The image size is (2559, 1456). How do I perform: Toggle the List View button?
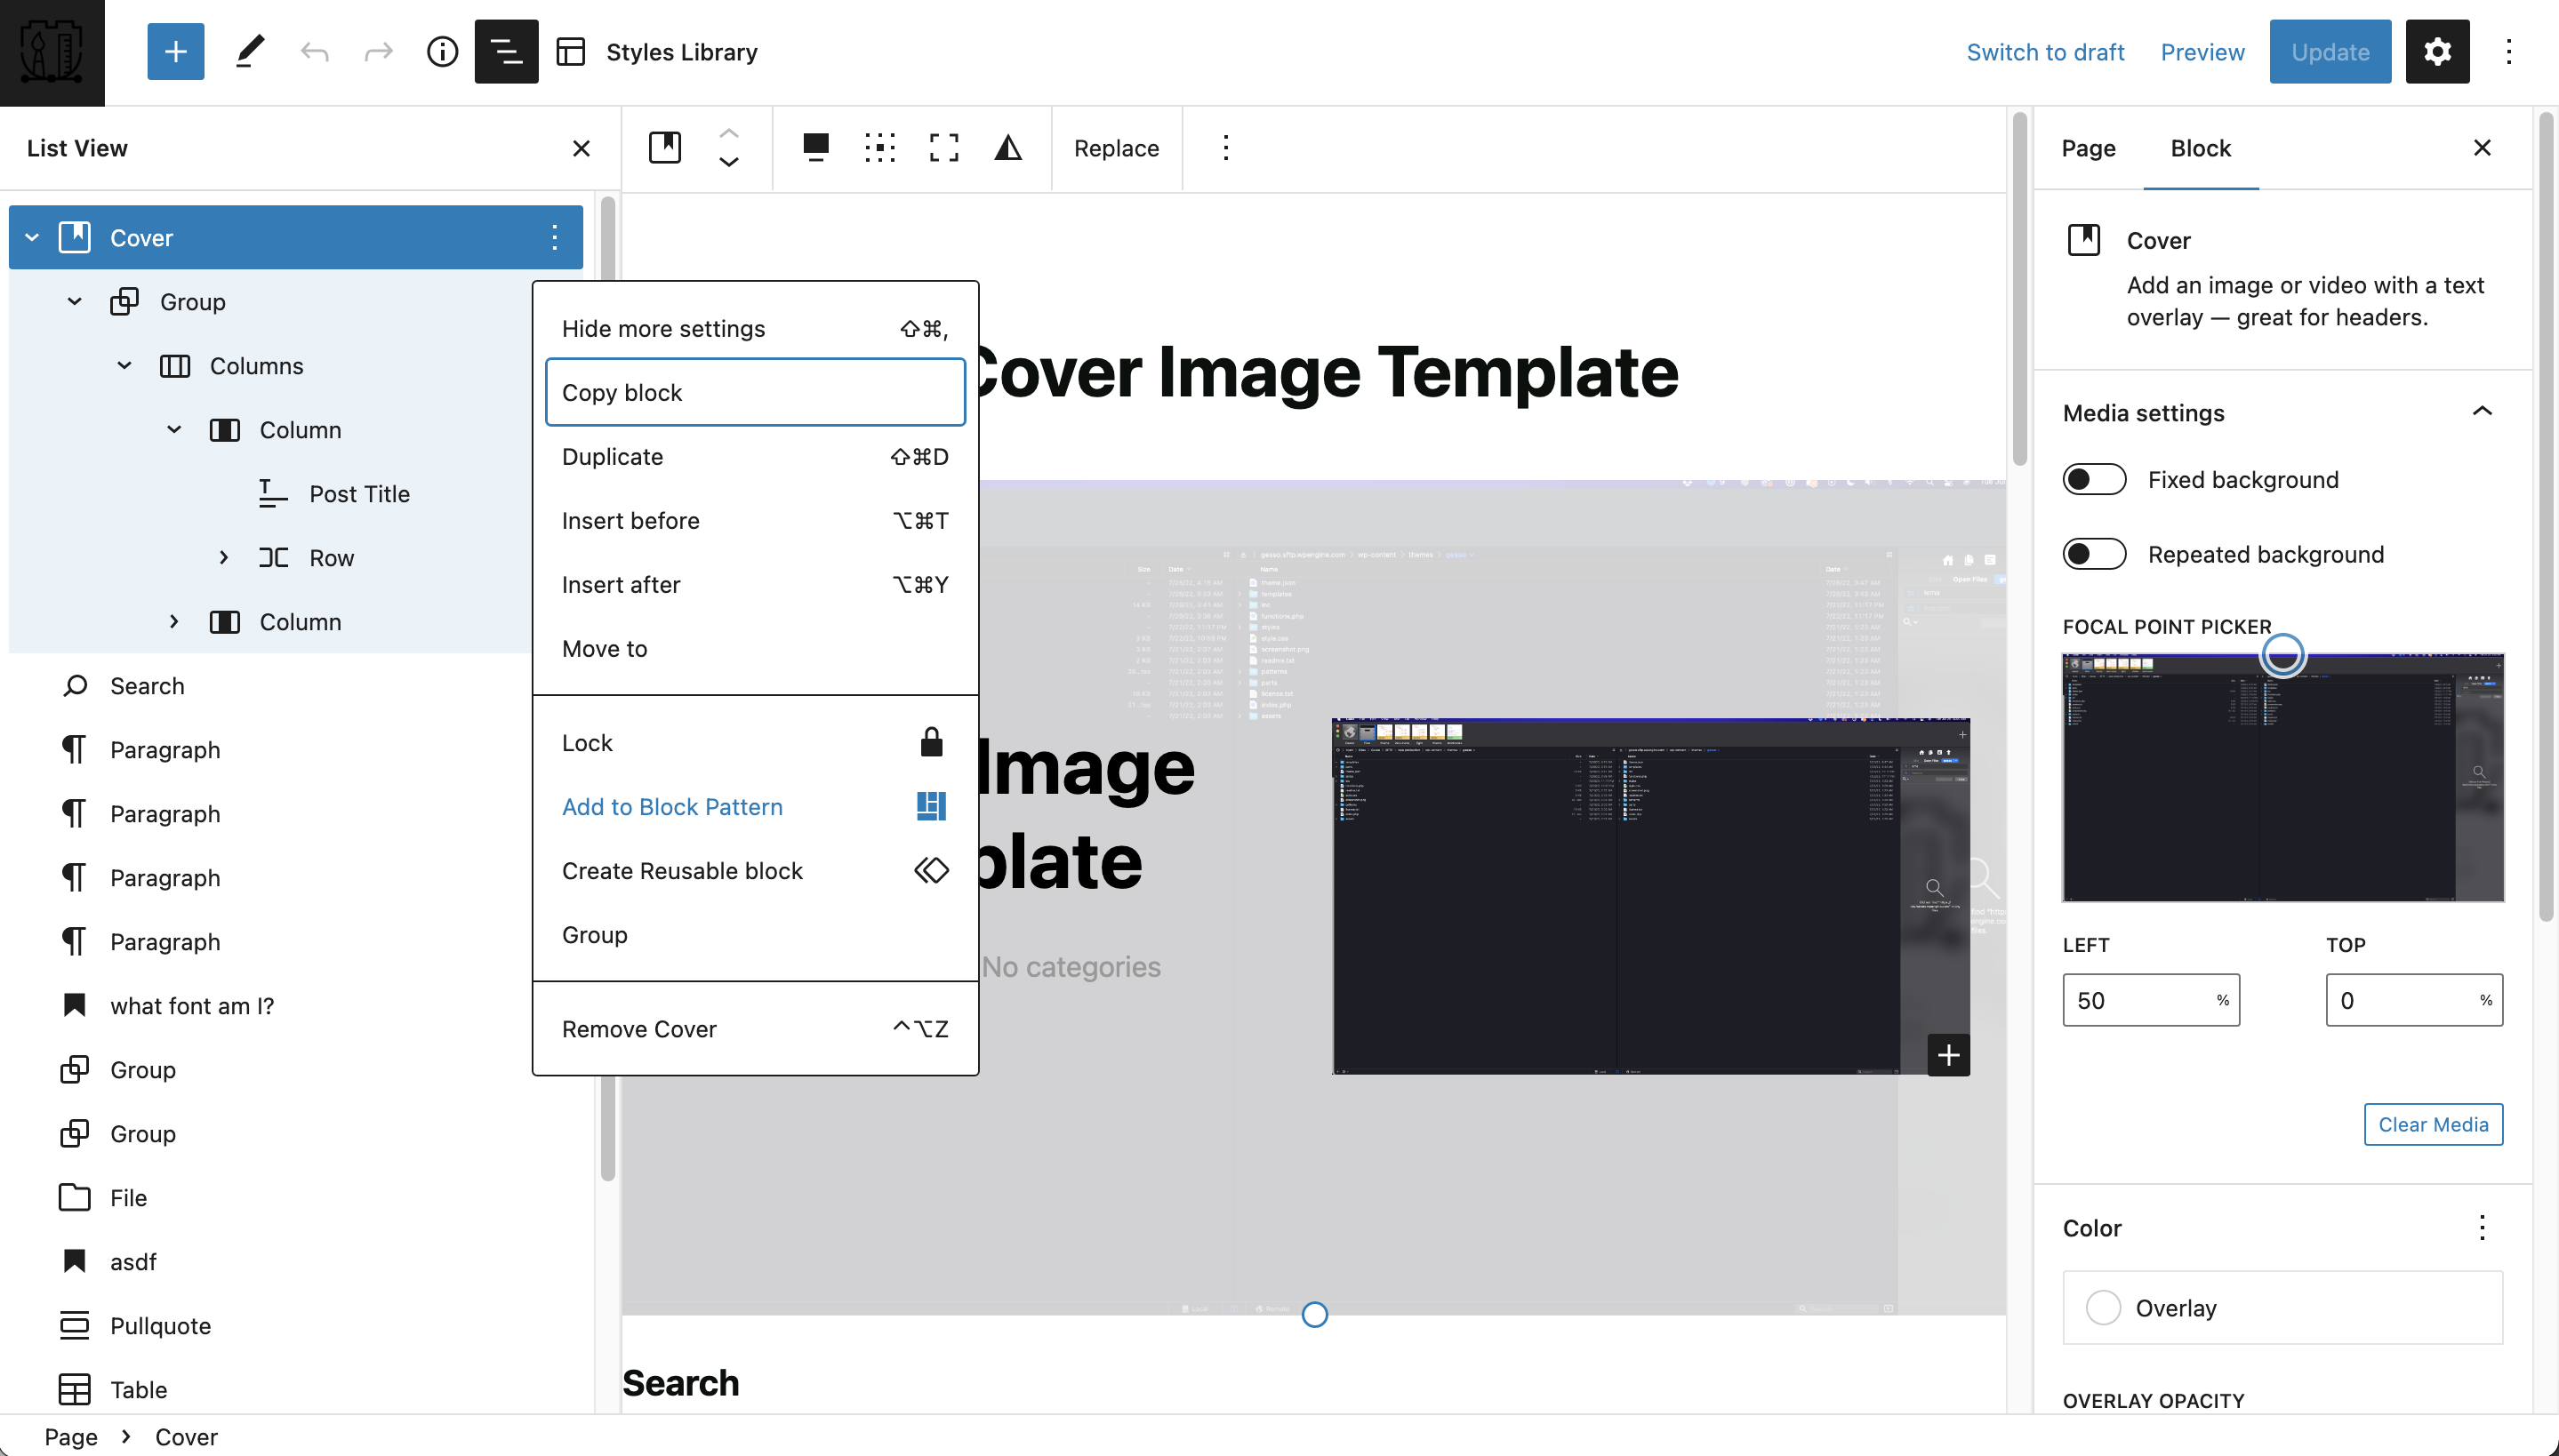coord(506,51)
